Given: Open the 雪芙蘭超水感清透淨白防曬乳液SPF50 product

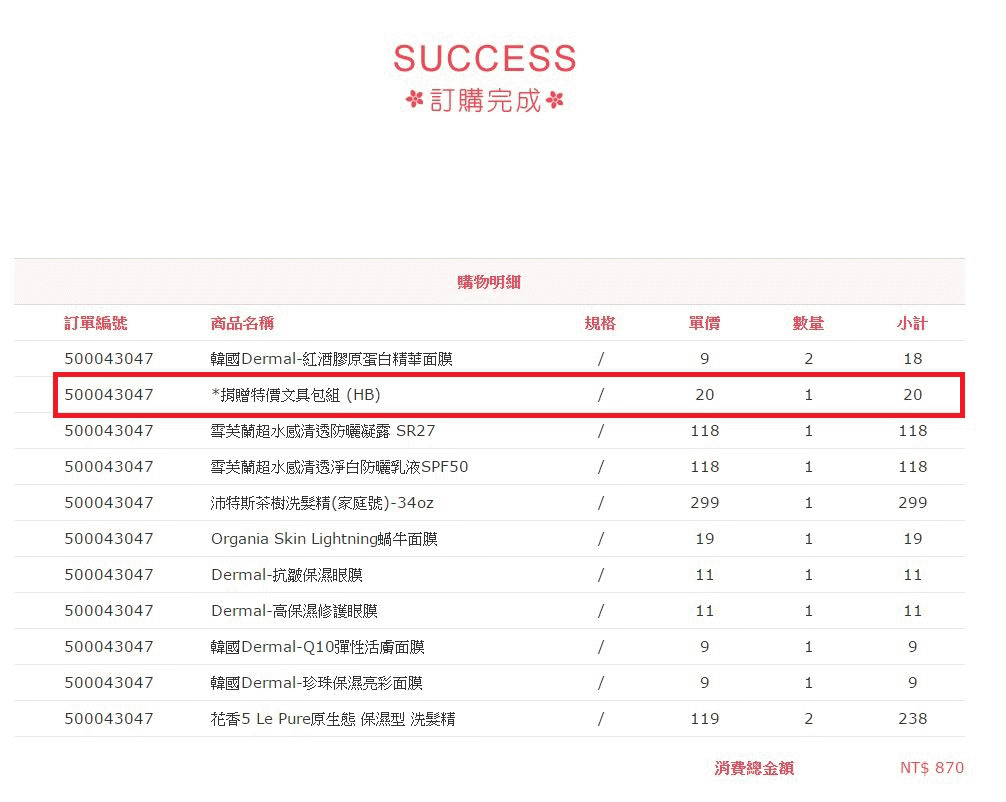Looking at the screenshot, I should 339,467.
